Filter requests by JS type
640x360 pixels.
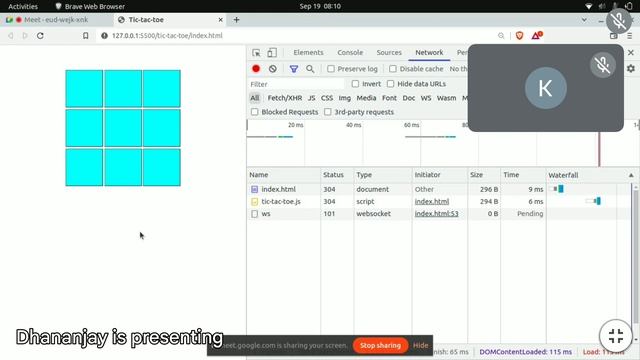point(311,98)
